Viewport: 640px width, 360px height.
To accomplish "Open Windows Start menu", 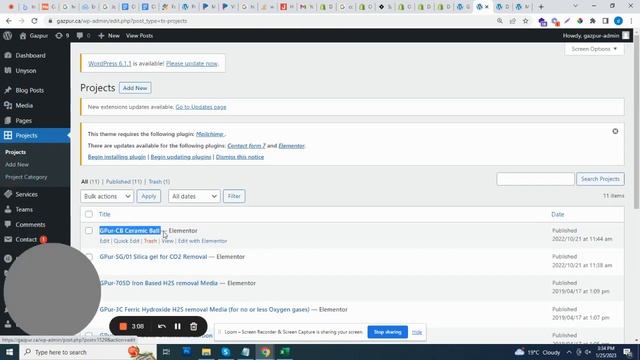I will tap(9, 352).
